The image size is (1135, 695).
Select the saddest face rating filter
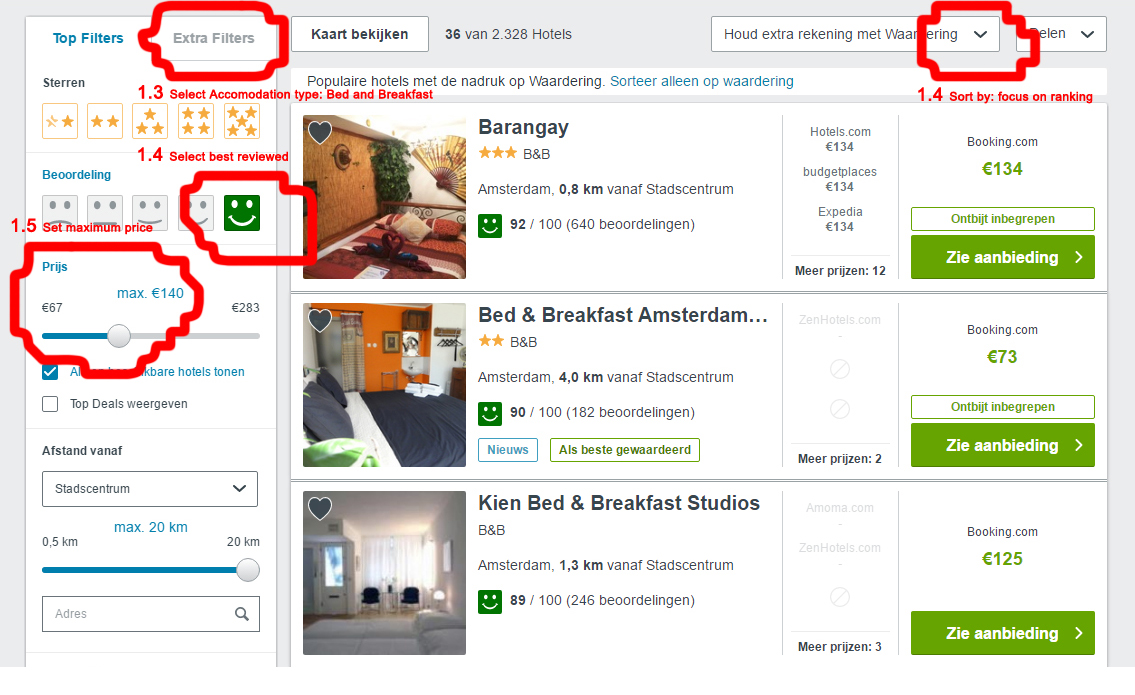click(60, 213)
